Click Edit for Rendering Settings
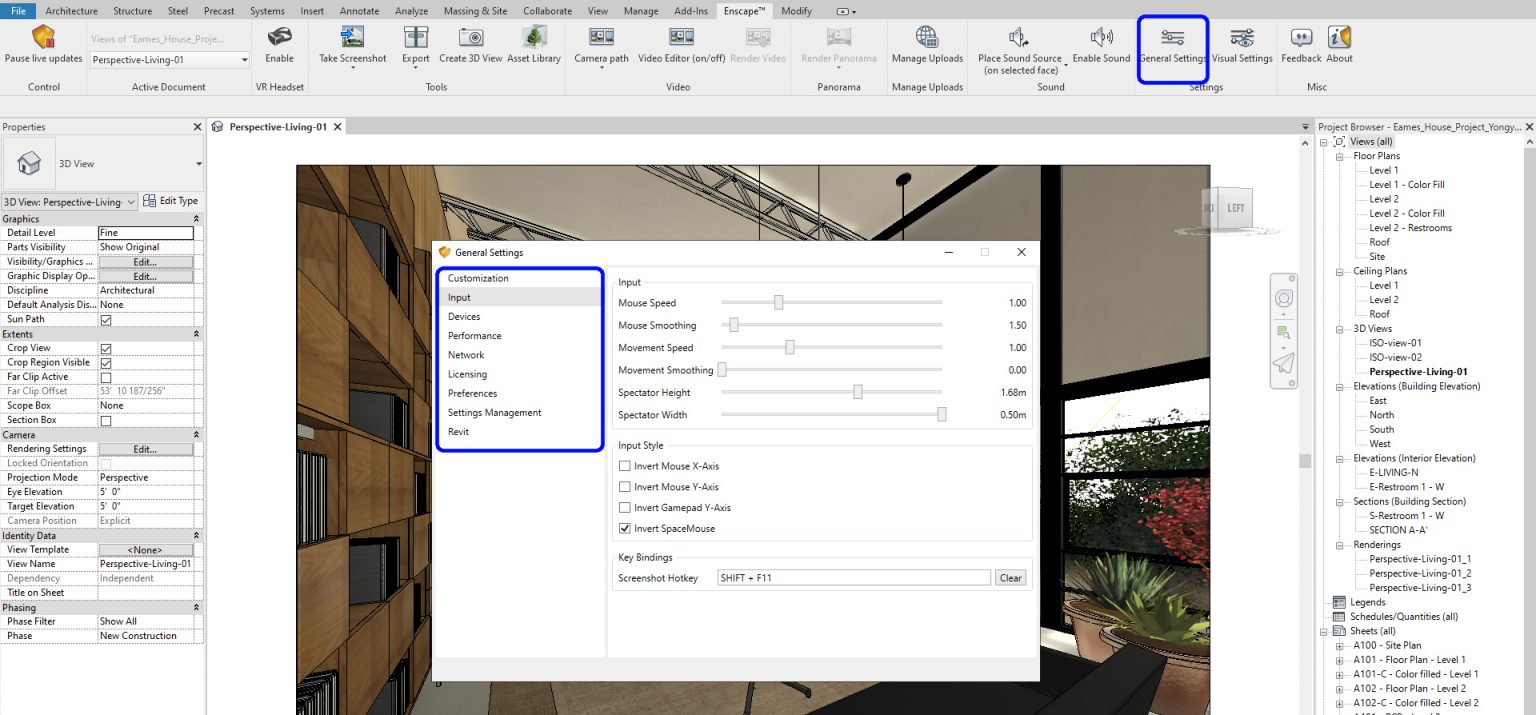The image size is (1536, 715). click(x=145, y=449)
